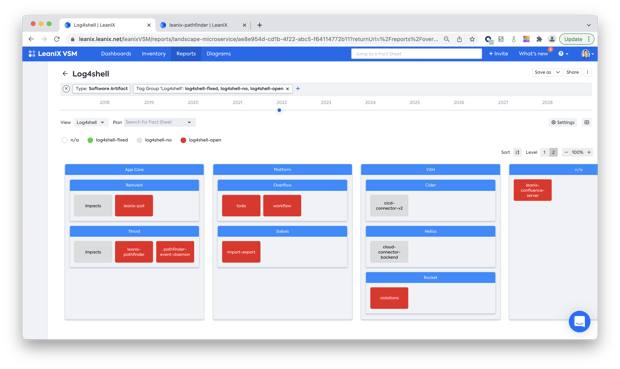This screenshot has width=620, height=369.
Task: Toggle the log4shell-open legend item
Action: [x=200, y=140]
